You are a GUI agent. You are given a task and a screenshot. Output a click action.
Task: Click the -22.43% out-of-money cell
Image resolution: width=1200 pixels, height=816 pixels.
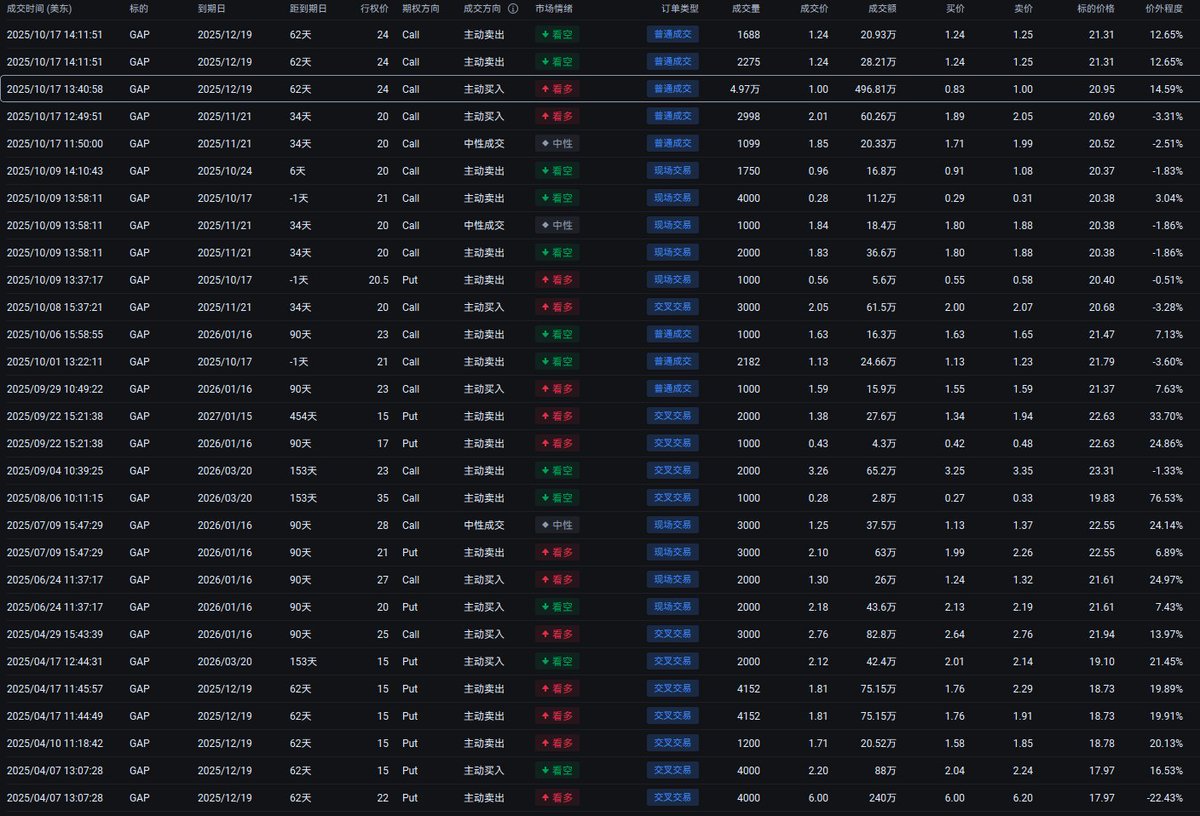1165,798
